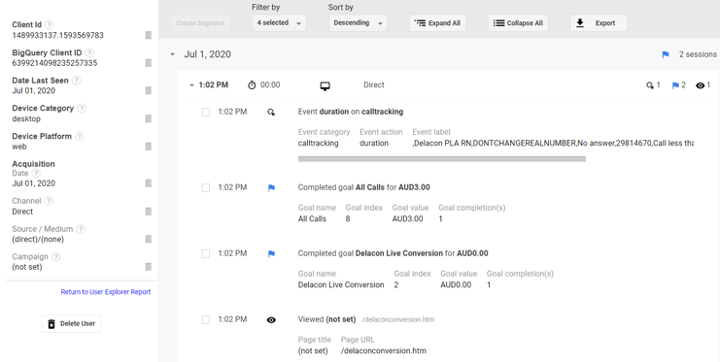This screenshot has width=720, height=362.
Task: Click the Create Segment button
Action: pos(200,23)
